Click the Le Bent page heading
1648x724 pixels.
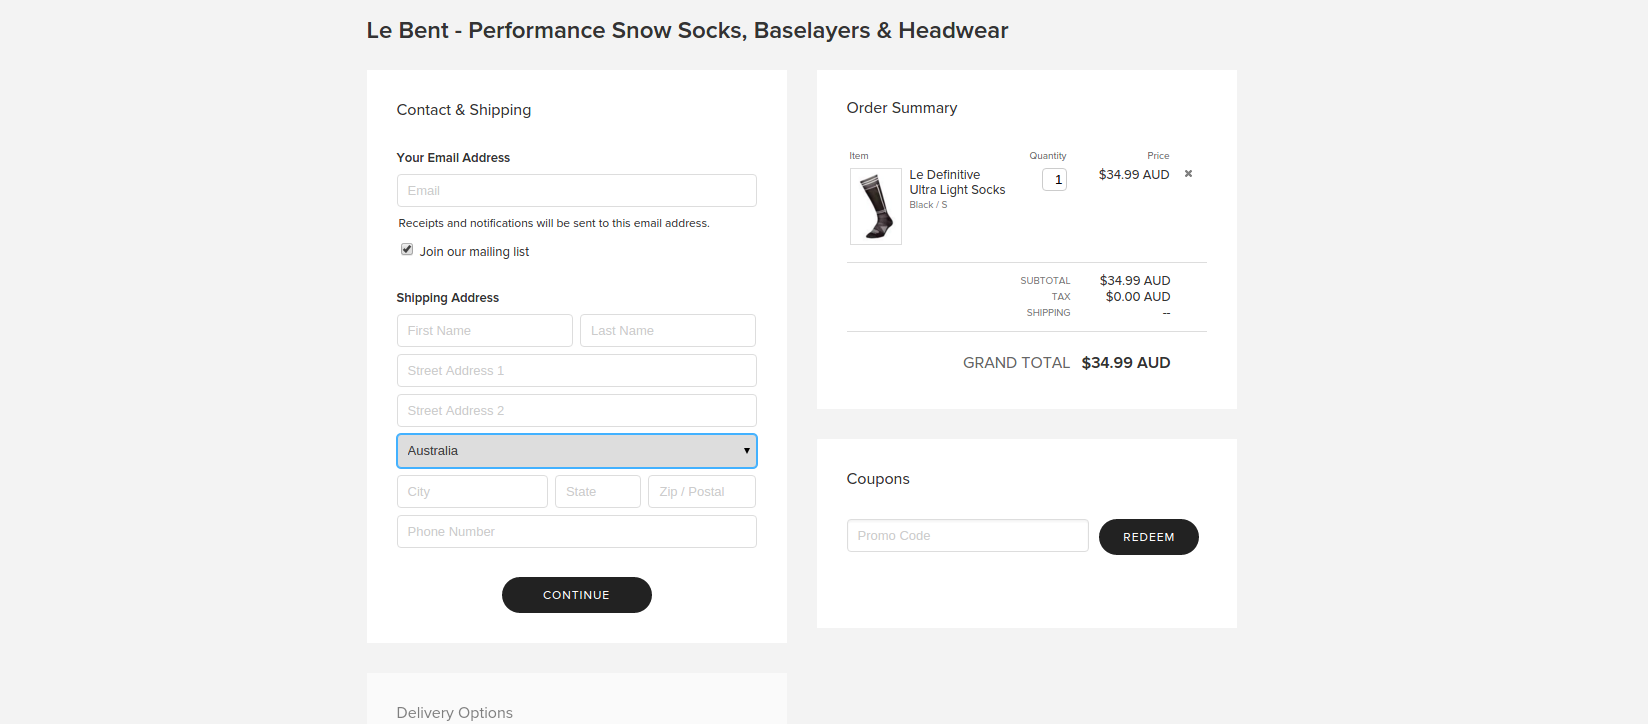pyautogui.click(x=687, y=30)
